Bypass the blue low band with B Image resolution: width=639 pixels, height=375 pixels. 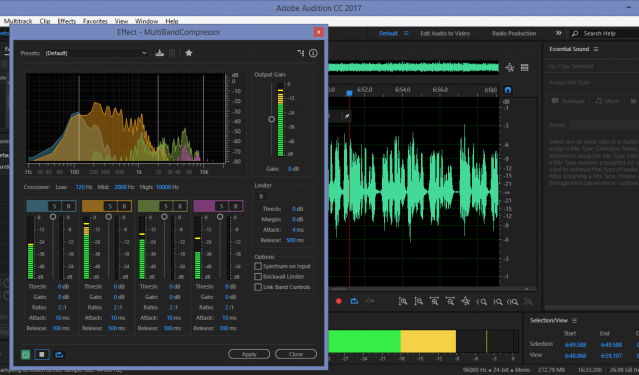click(x=68, y=206)
